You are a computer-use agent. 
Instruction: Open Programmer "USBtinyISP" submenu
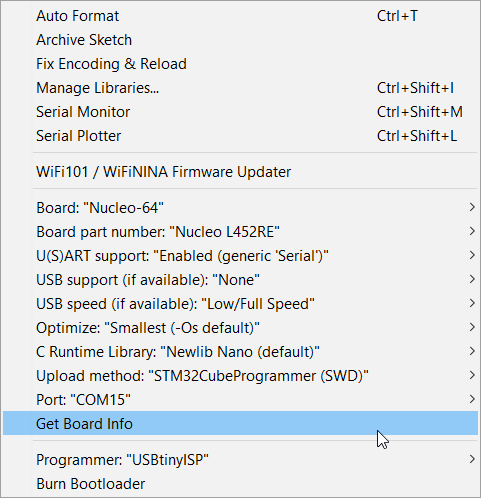coord(240,460)
